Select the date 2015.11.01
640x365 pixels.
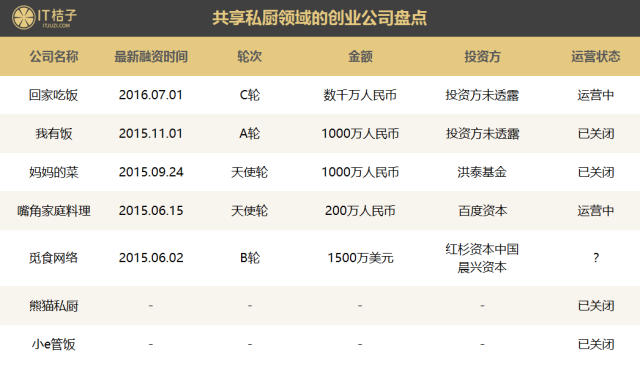[151, 134]
